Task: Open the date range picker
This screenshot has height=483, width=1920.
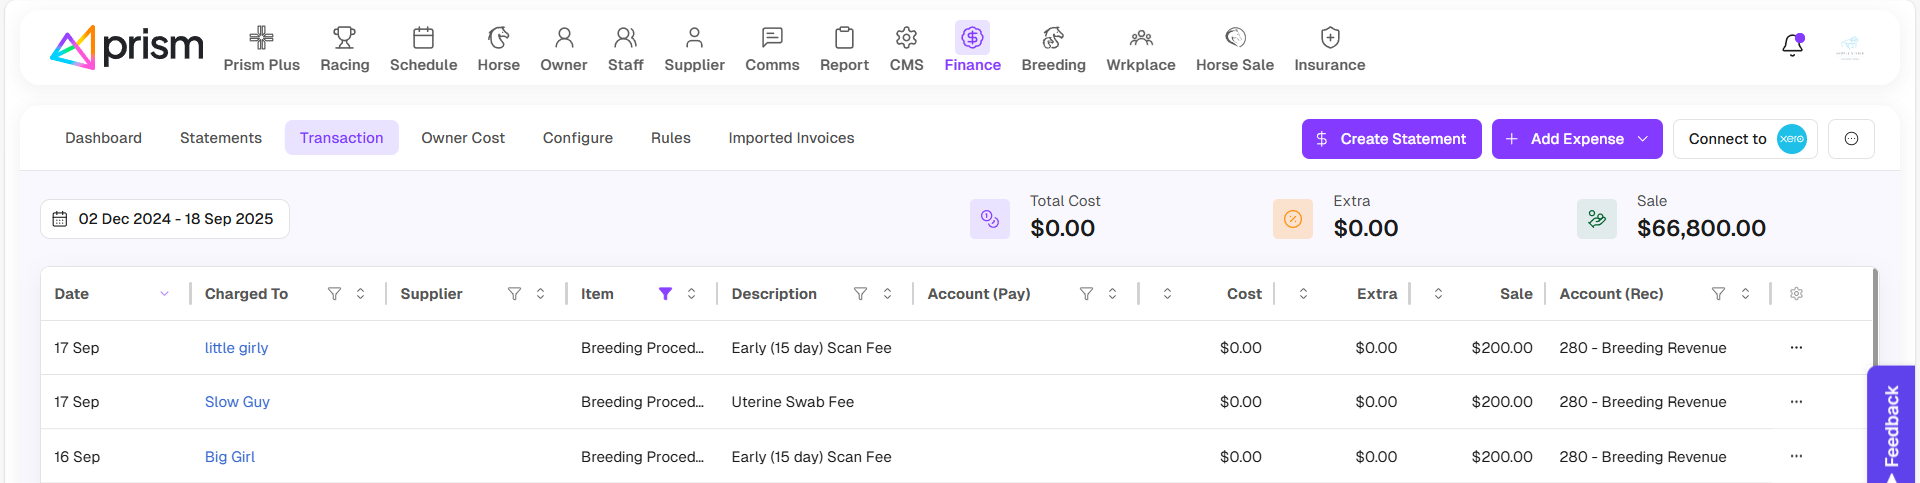Action: [x=165, y=219]
